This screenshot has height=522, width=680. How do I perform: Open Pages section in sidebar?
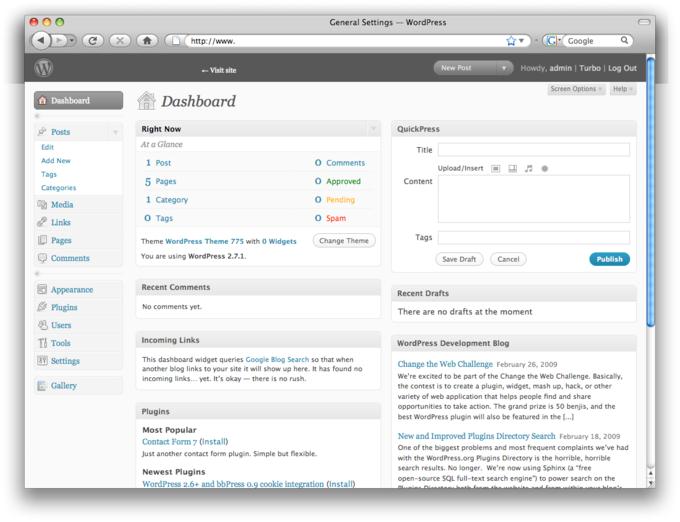coord(61,240)
